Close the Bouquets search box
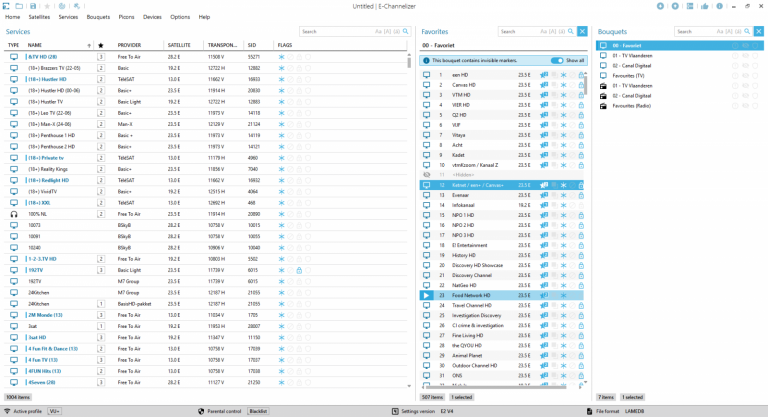Viewport: 768px width, 417px height. tap(756, 31)
